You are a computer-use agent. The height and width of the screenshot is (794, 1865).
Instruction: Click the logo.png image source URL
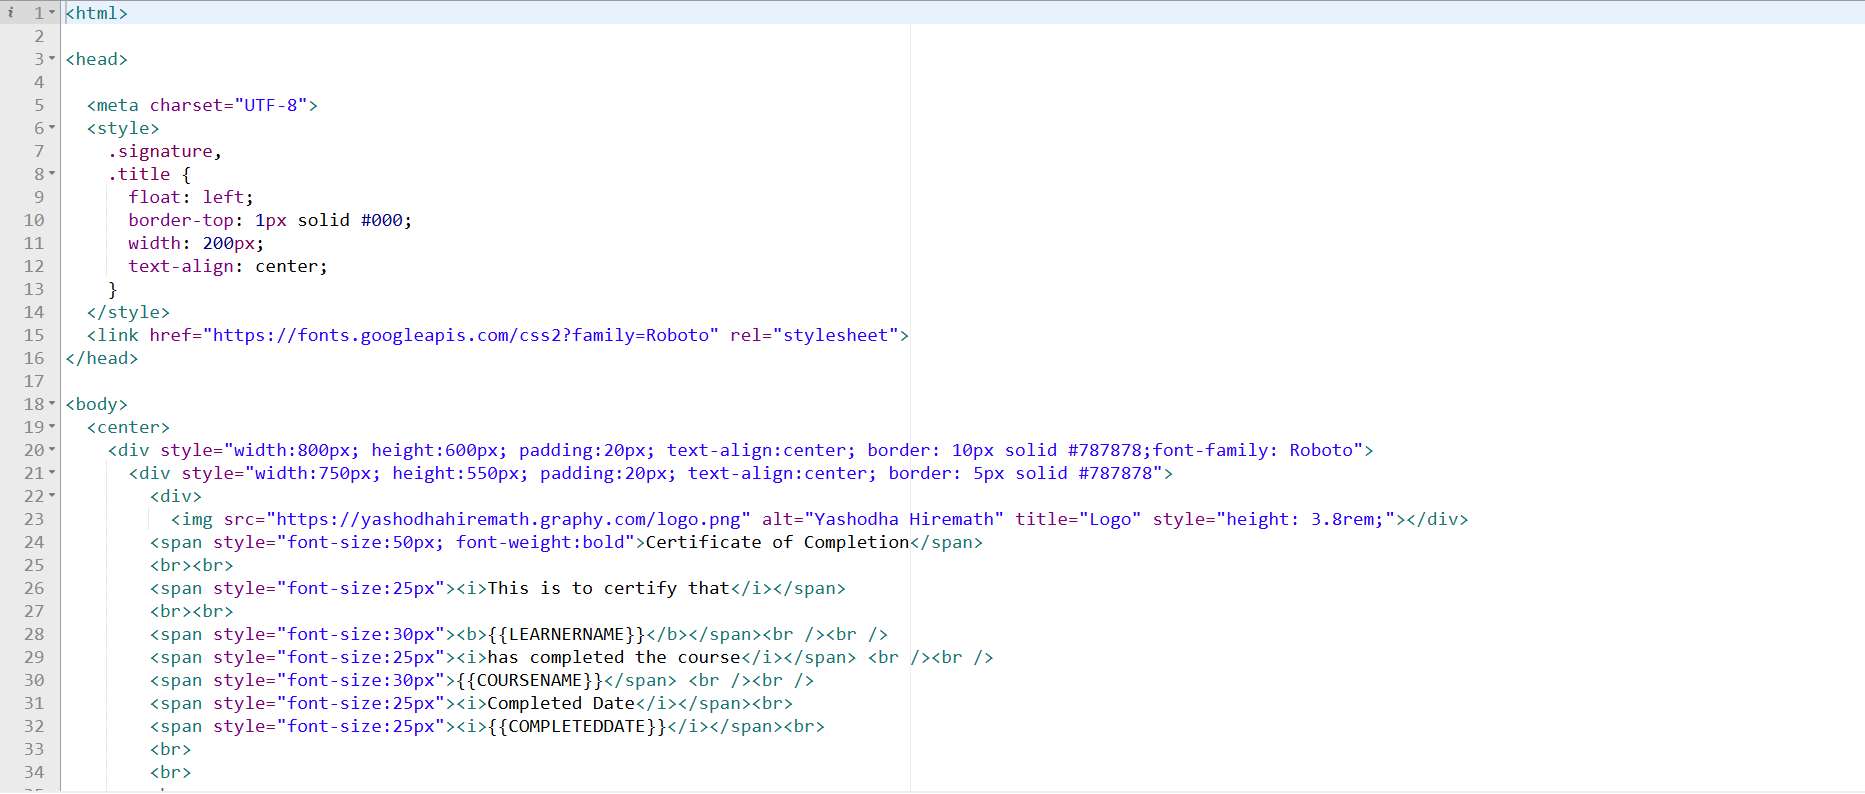[x=507, y=519]
